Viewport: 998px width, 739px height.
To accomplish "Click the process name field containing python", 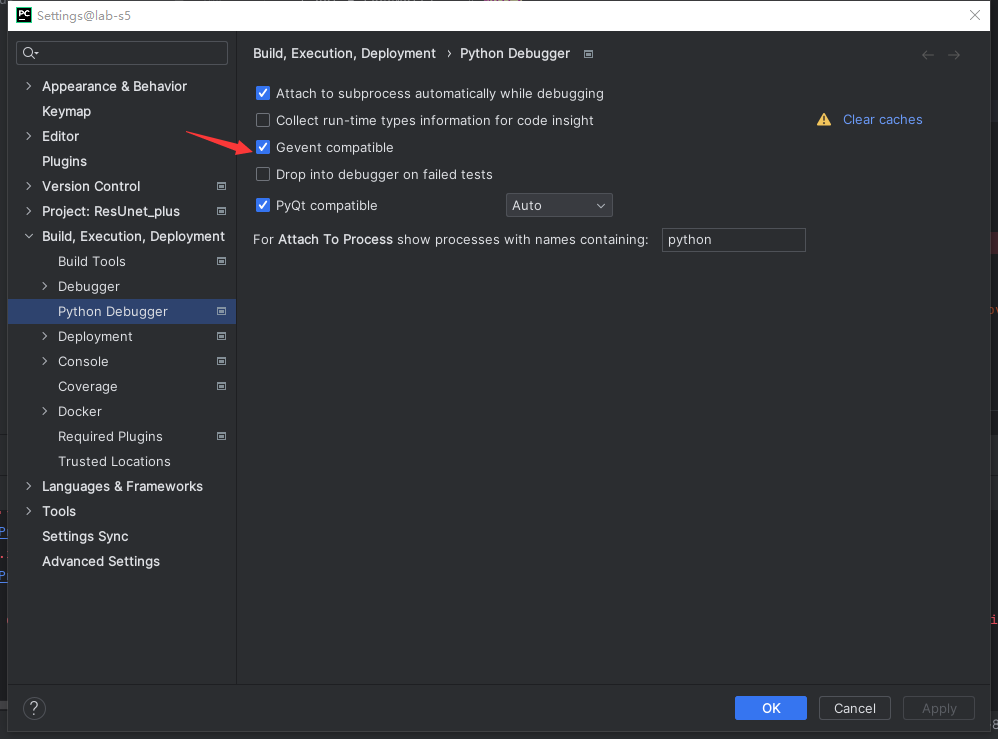I will coord(733,240).
